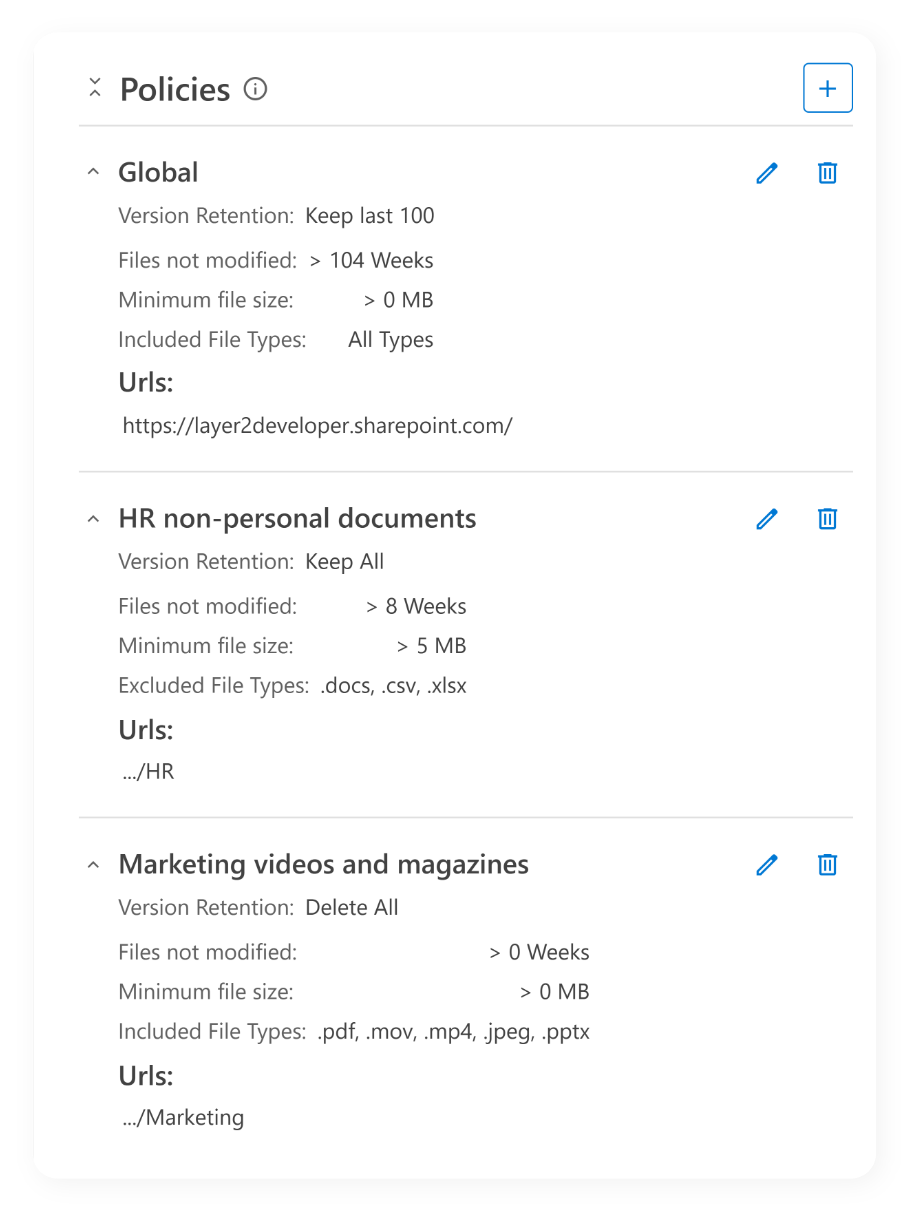Viewport: 919px width, 1221px height.
Task: Click the .../HR URL entry
Action: tap(148, 771)
